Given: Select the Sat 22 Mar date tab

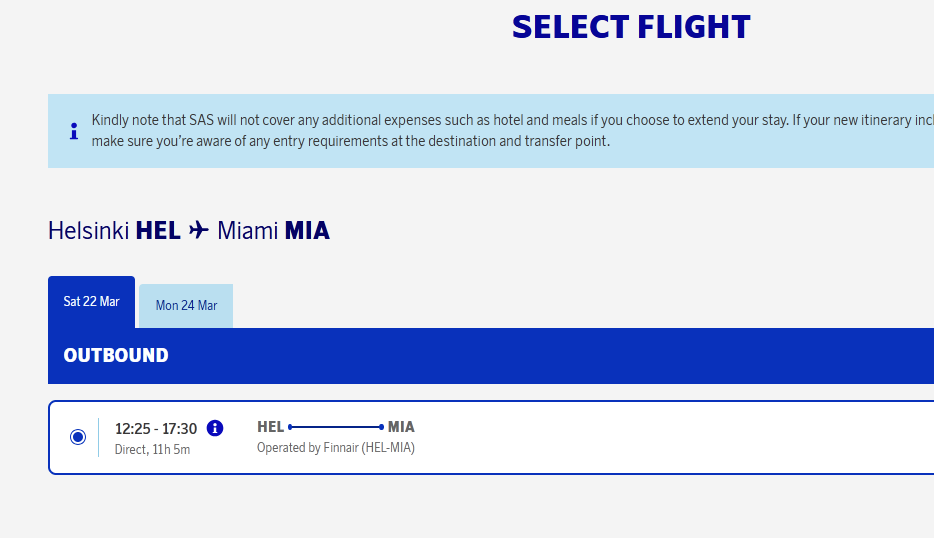Looking at the screenshot, I should tap(91, 302).
